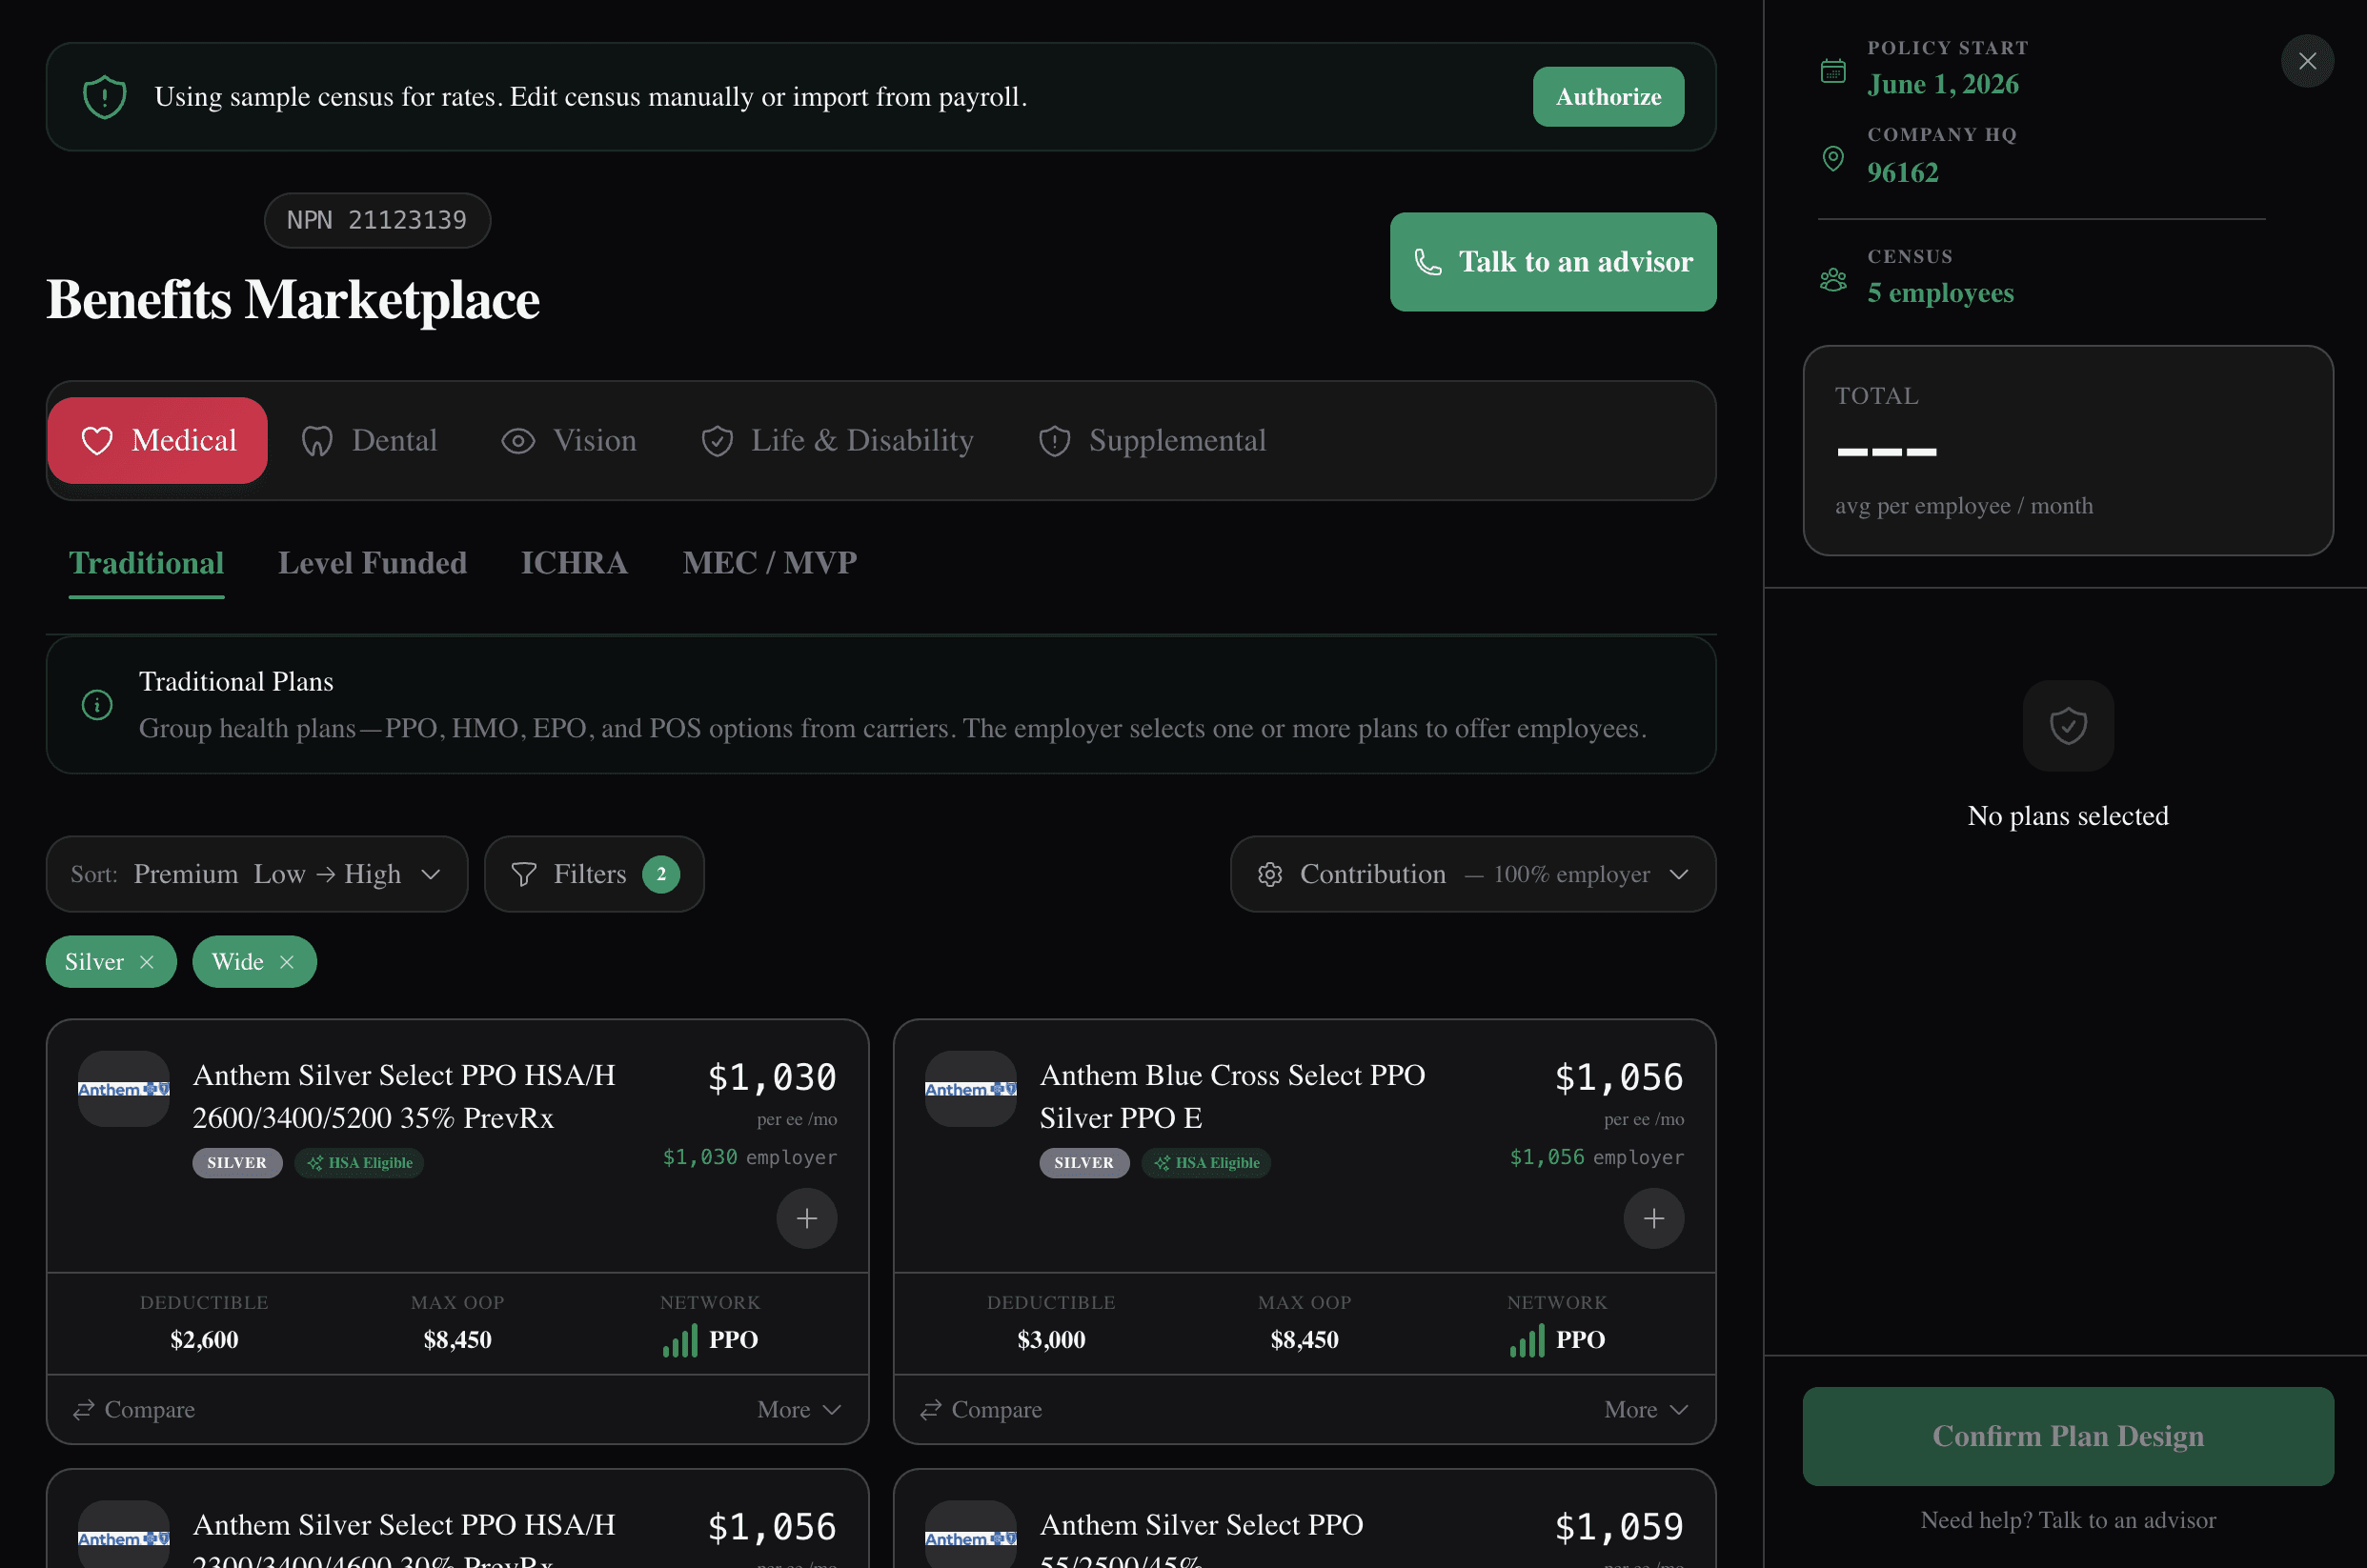
Task: Switch to the Dental tab
Action: (x=369, y=441)
